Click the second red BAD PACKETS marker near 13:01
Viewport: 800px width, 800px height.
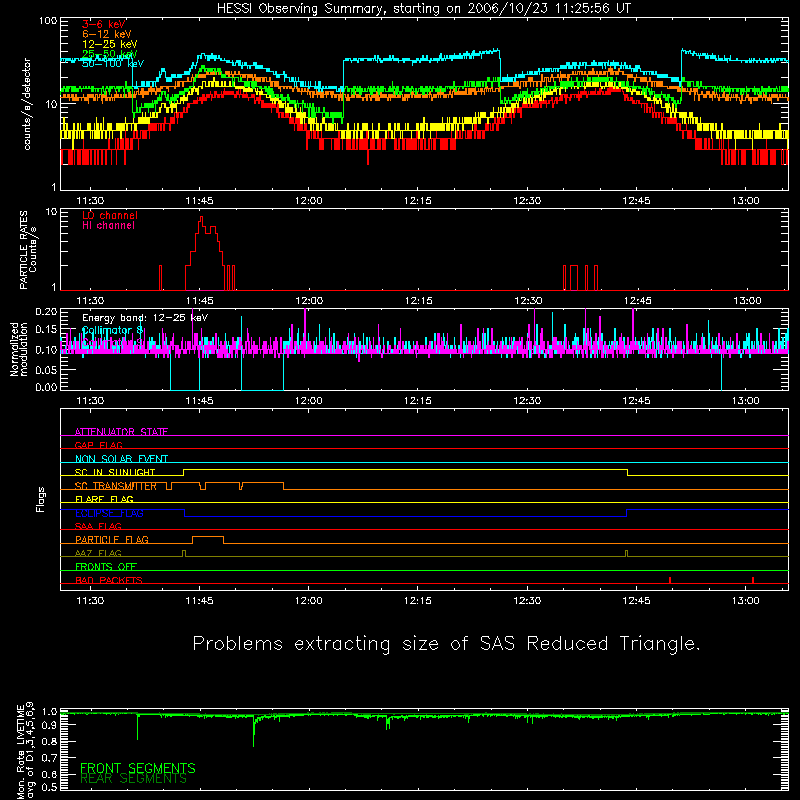(753, 580)
